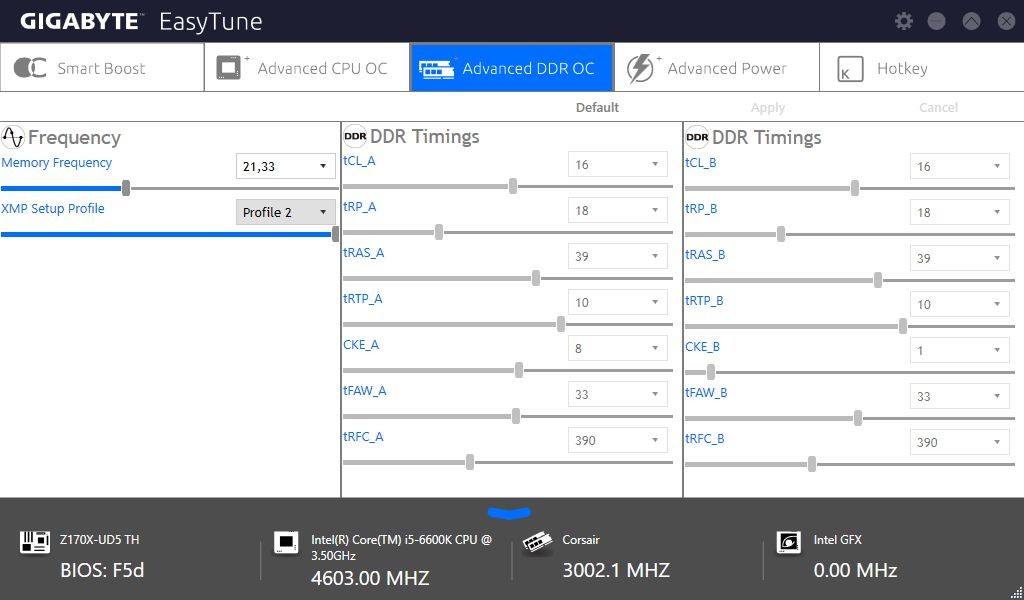The width and height of the screenshot is (1024, 600).
Task: Click the CPU icon beside Intel Core i5-6600K
Action: click(286, 543)
